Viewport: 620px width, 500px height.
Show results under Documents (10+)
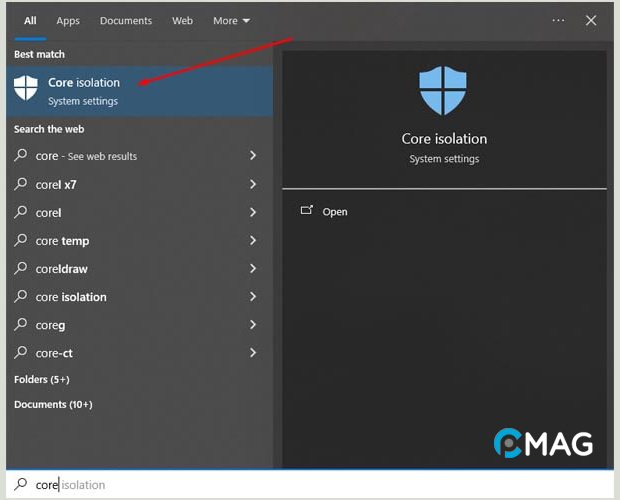click(52, 404)
